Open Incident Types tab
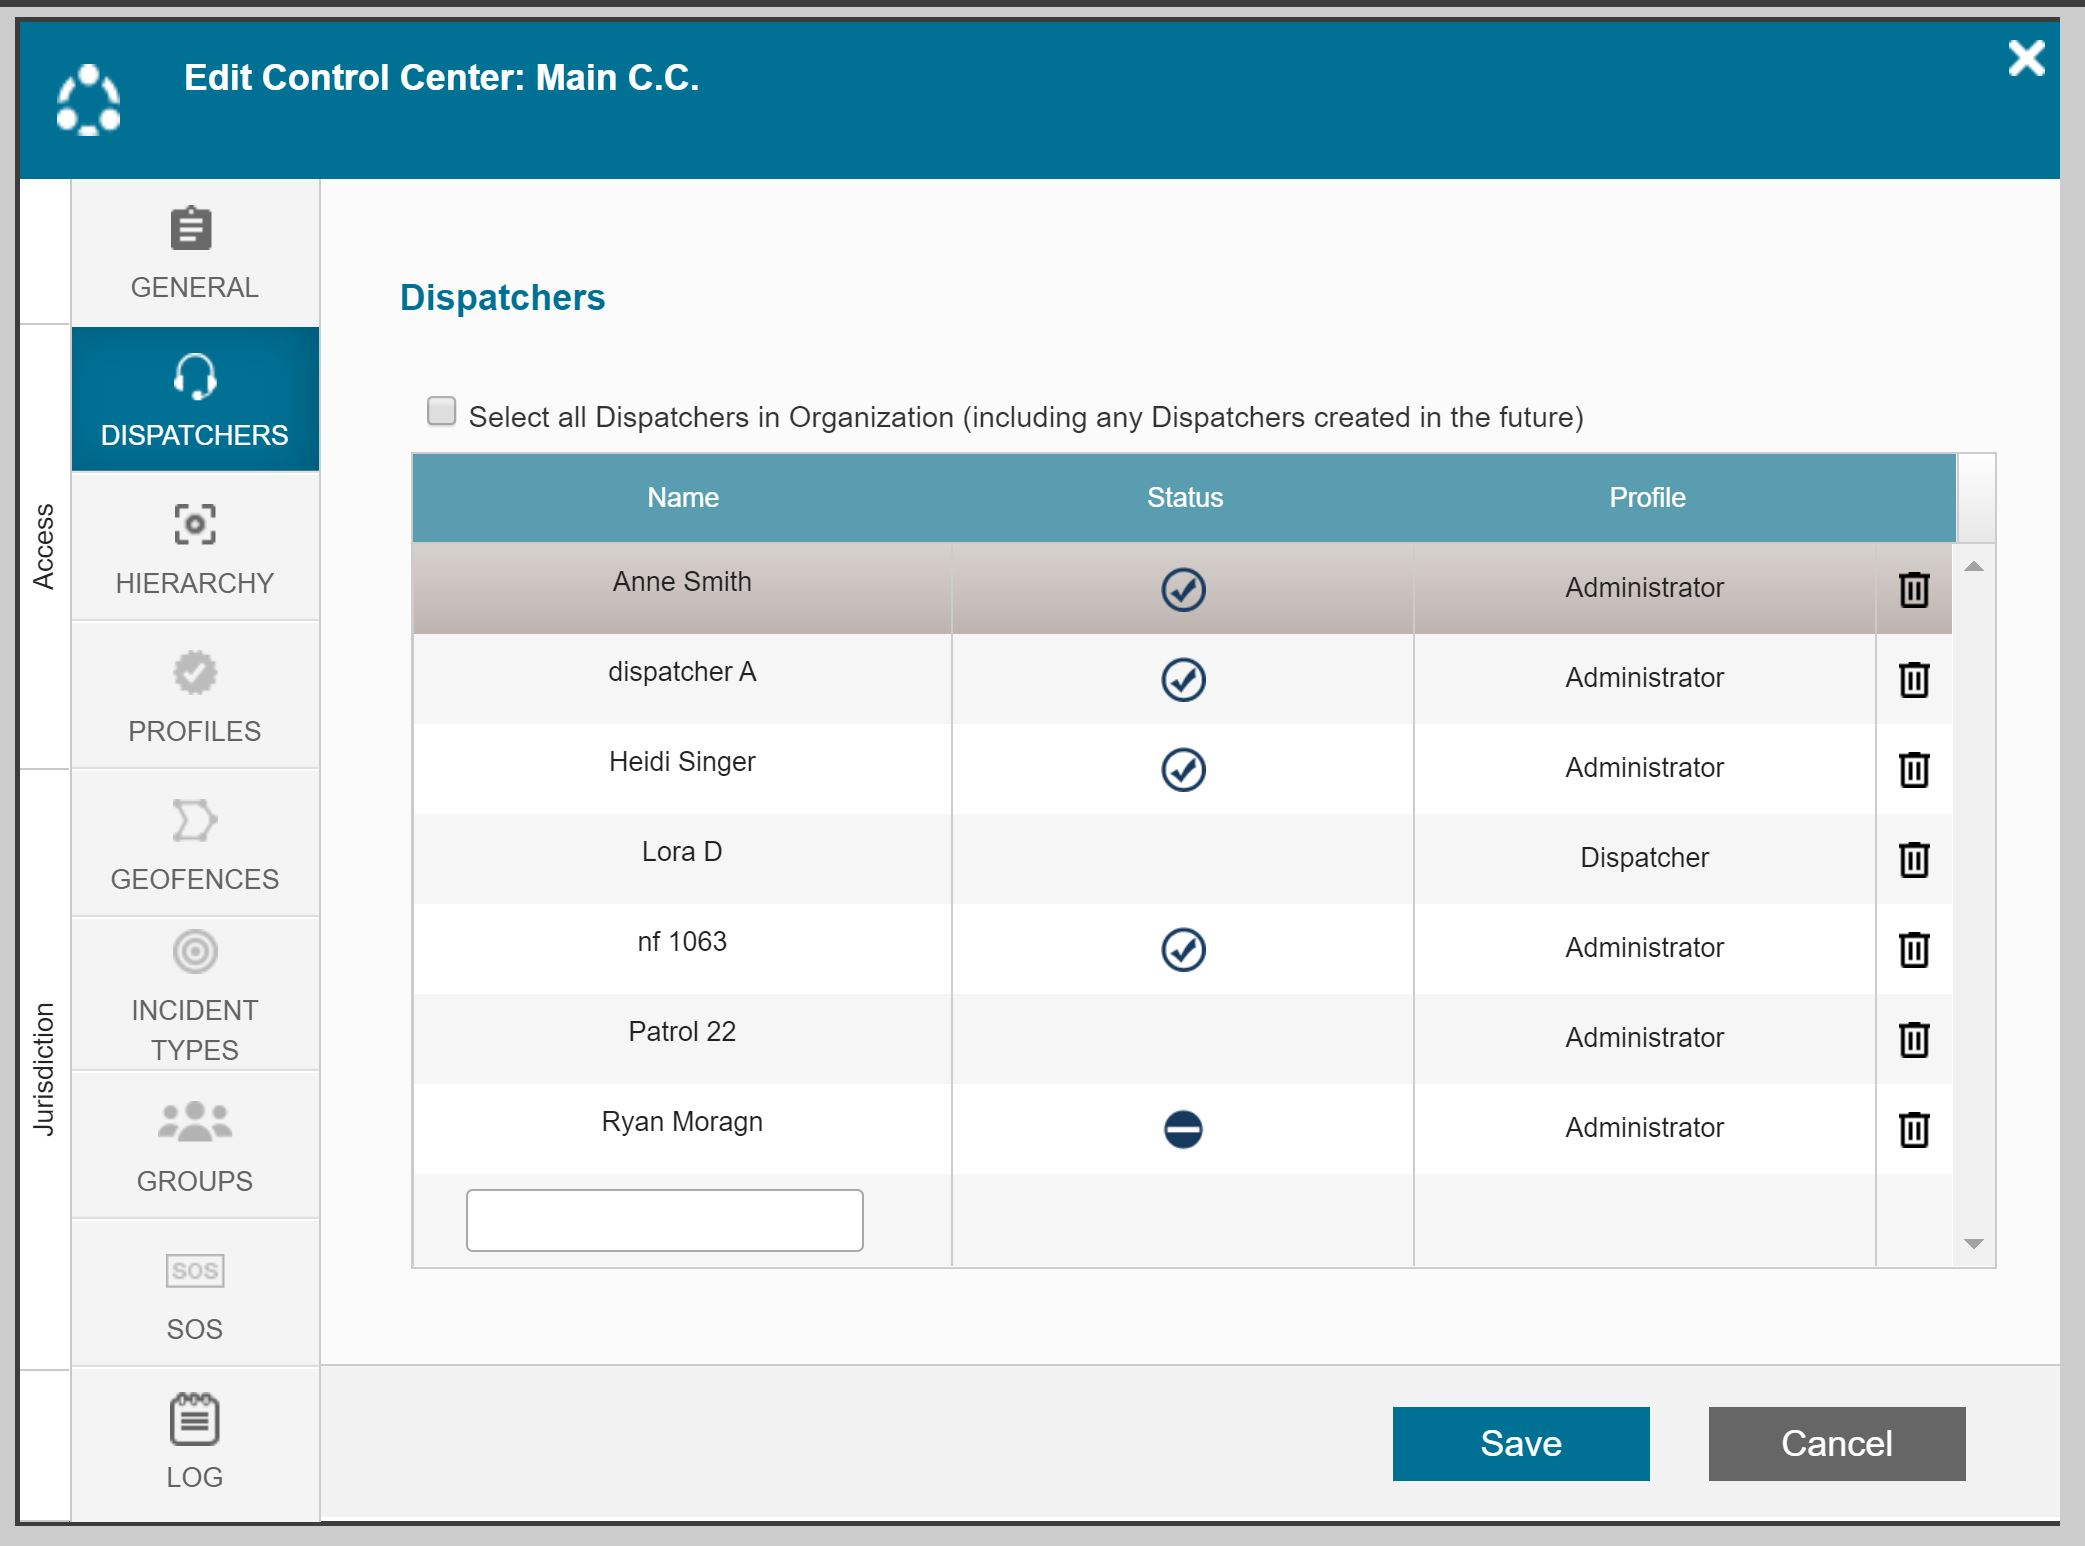Screen dimensions: 2085x1546 click(x=195, y=995)
